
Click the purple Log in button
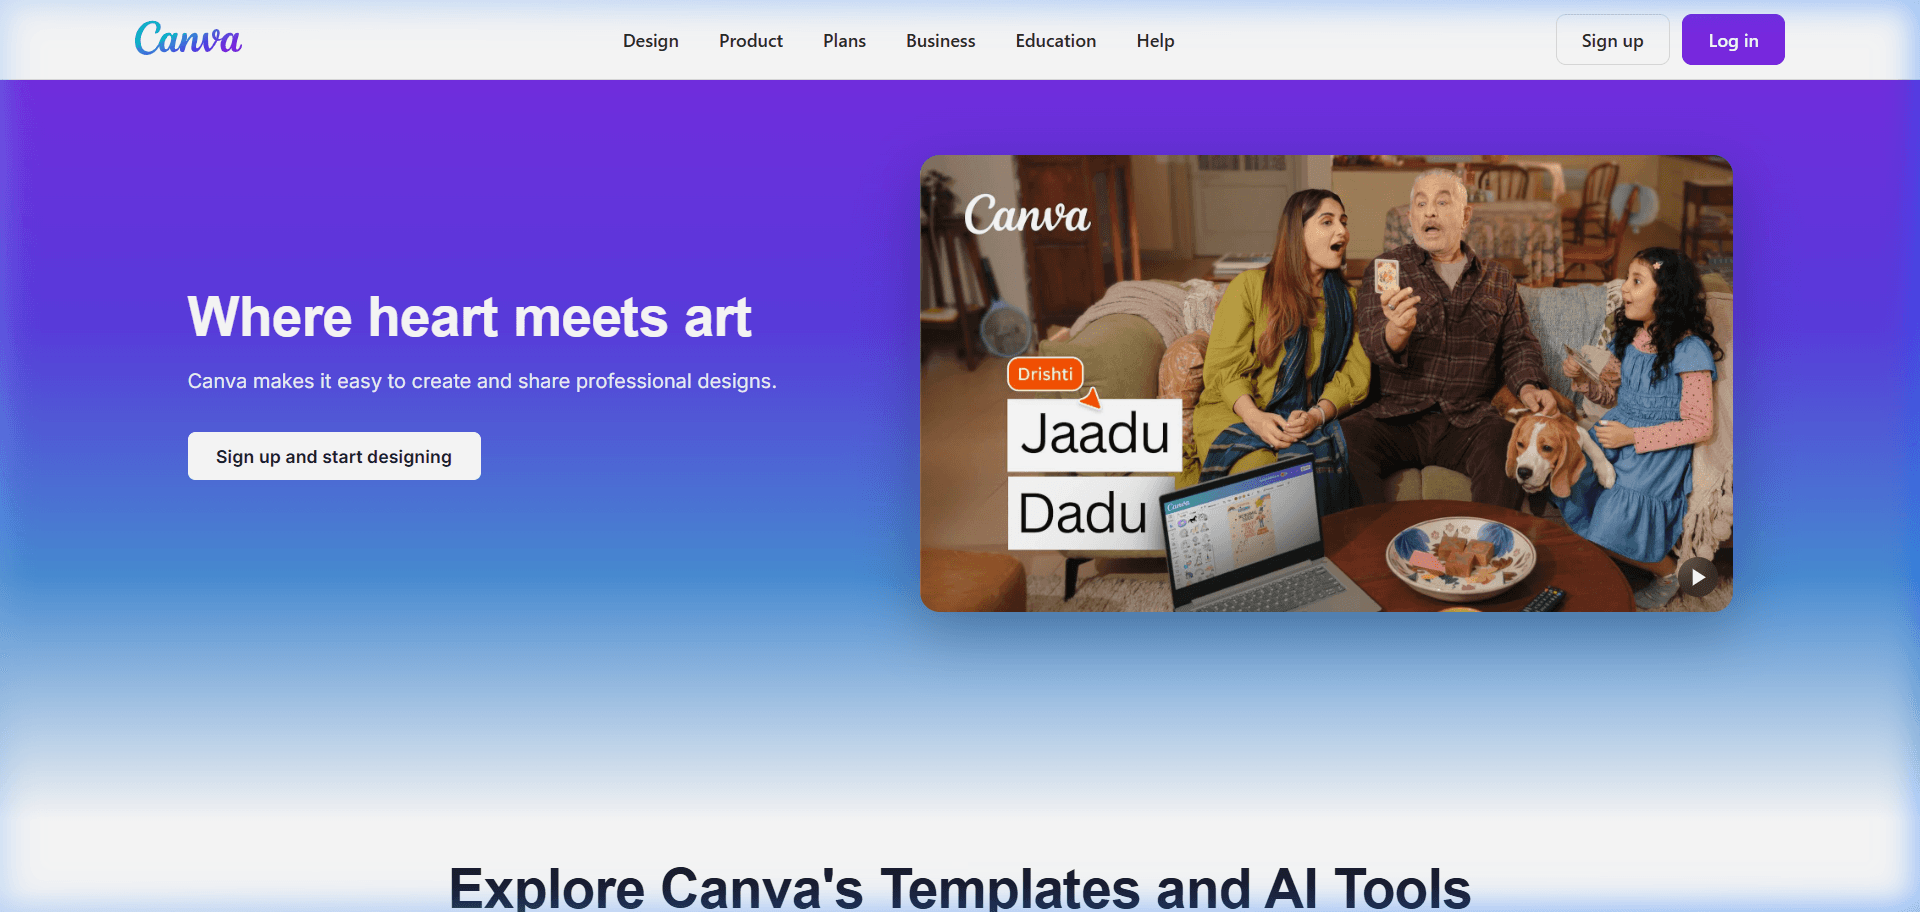click(1733, 40)
